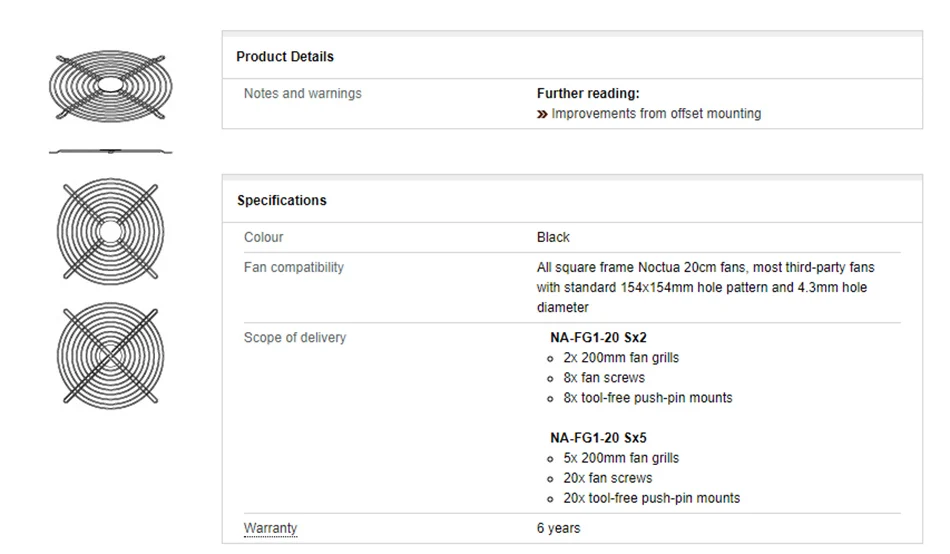Click the '6 years' warranty value
This screenshot has height=554, width=950.
pyautogui.click(x=558, y=528)
